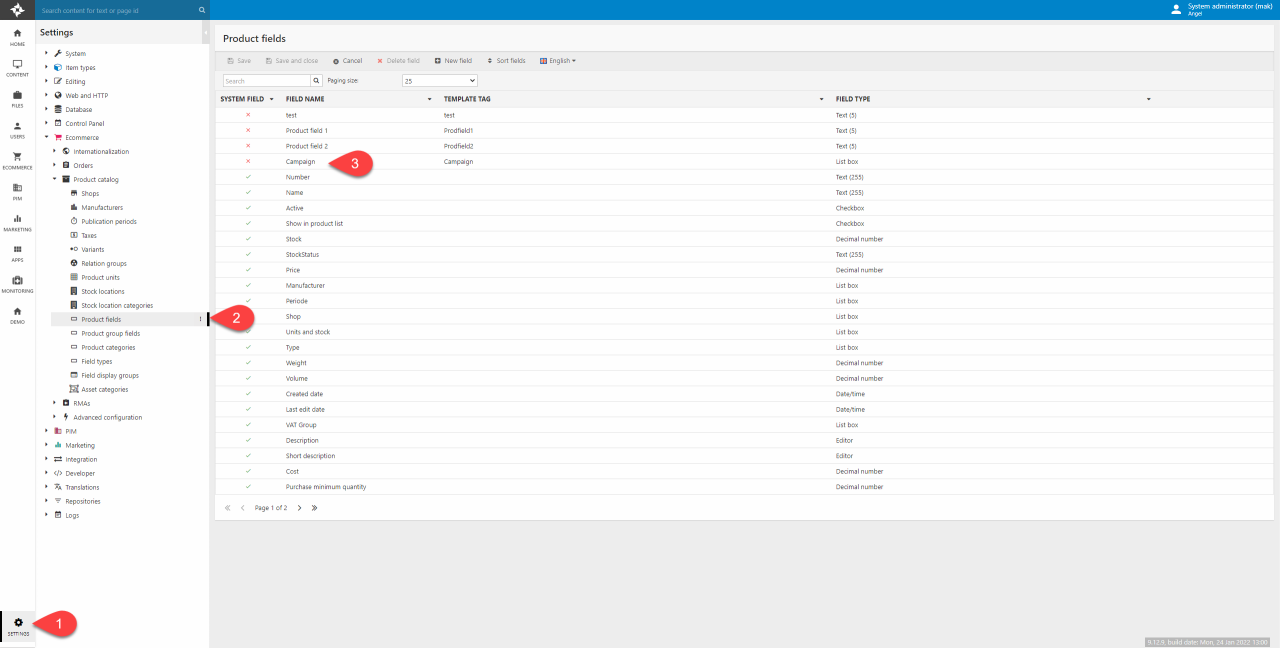Open the Paging size dropdown
Viewport: 1280px width, 648px height.
click(440, 80)
